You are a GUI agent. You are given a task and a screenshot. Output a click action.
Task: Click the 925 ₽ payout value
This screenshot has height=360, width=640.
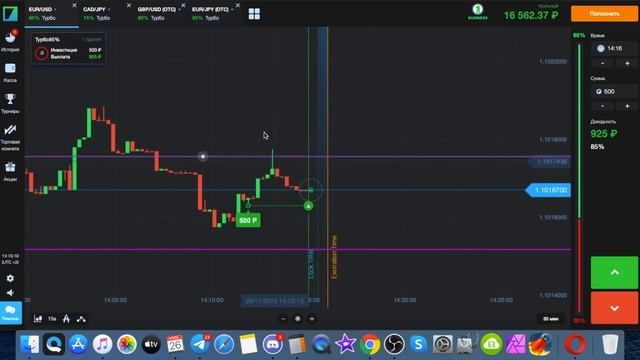[x=604, y=133]
